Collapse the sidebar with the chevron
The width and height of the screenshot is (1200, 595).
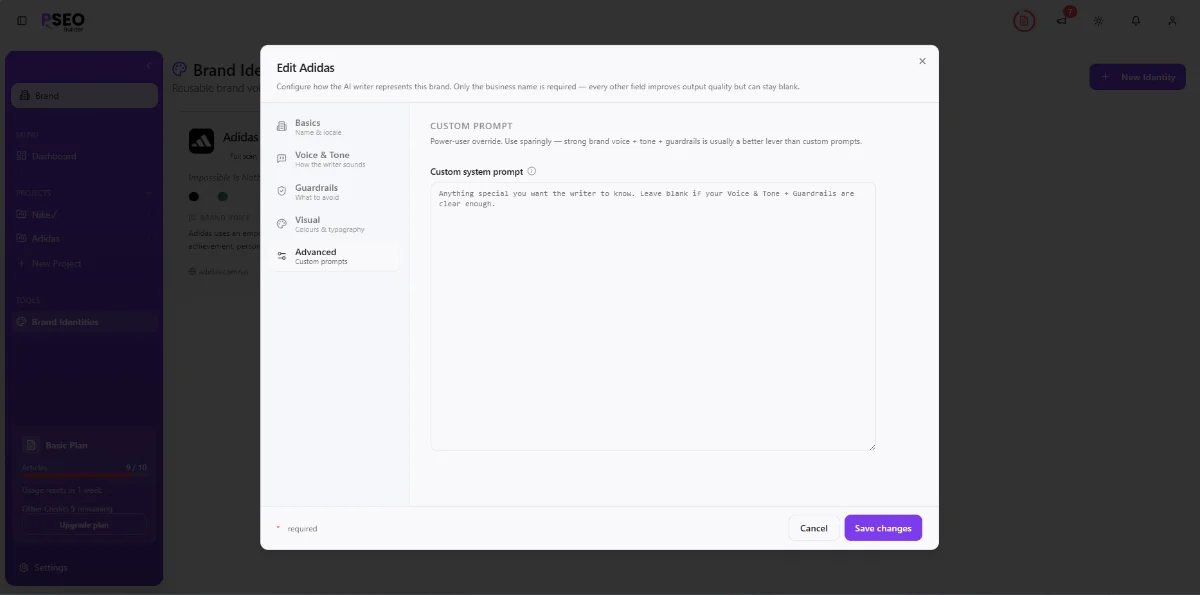(148, 66)
